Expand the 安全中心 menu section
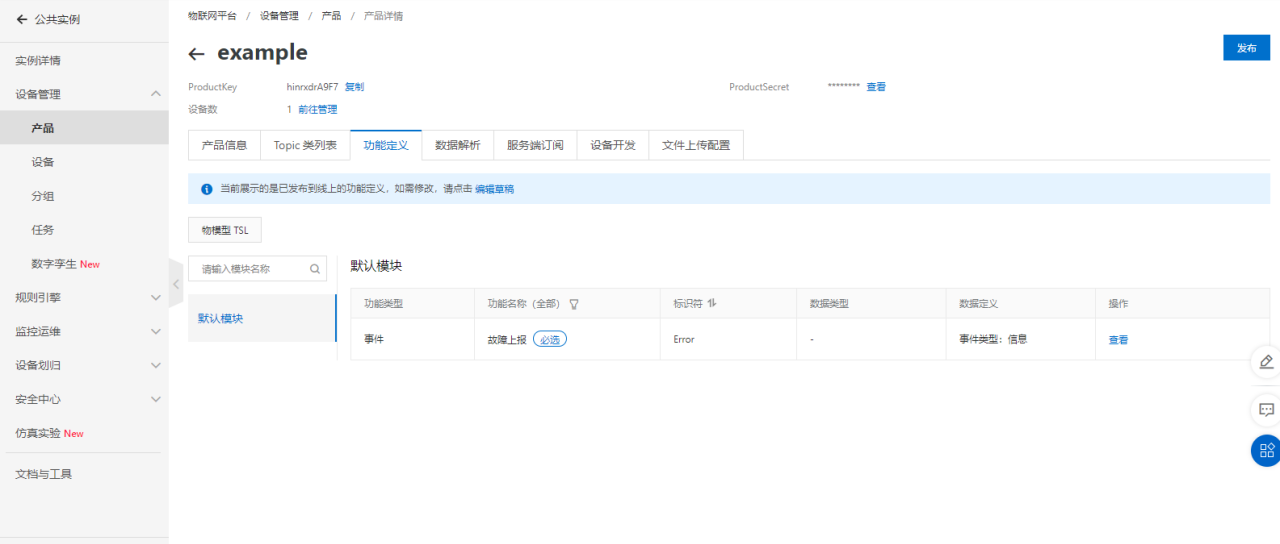 coord(155,399)
